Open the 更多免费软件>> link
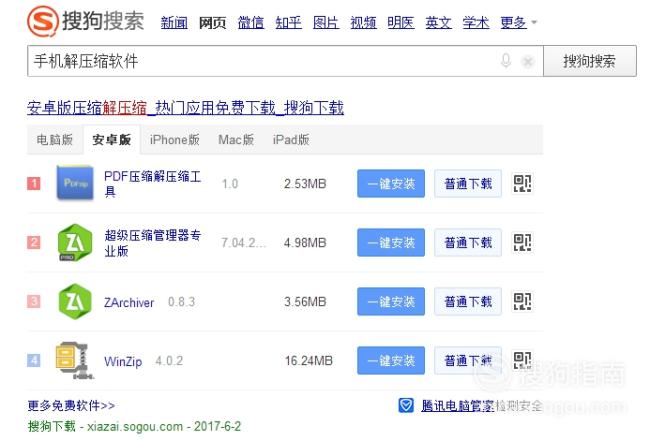Image resolution: width=650 pixels, height=441 pixels. click(71, 405)
